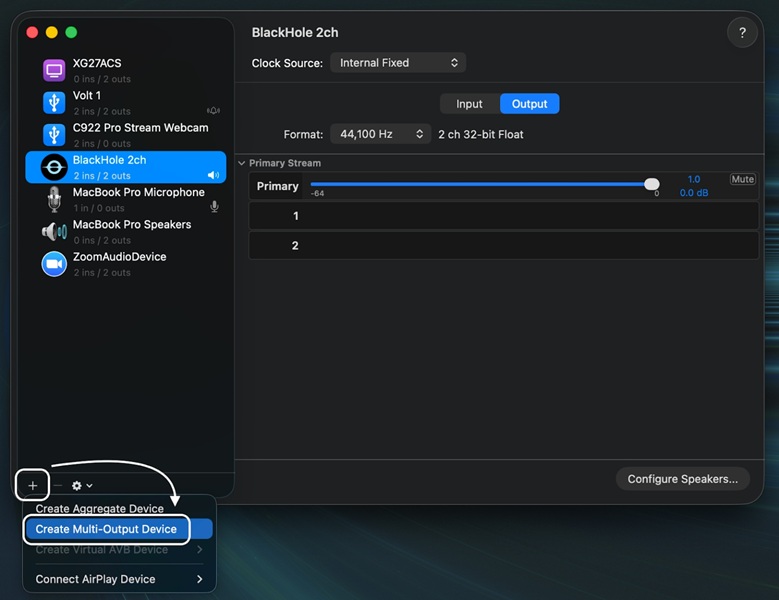Select MacBook Pro Speakers device

pos(126,232)
